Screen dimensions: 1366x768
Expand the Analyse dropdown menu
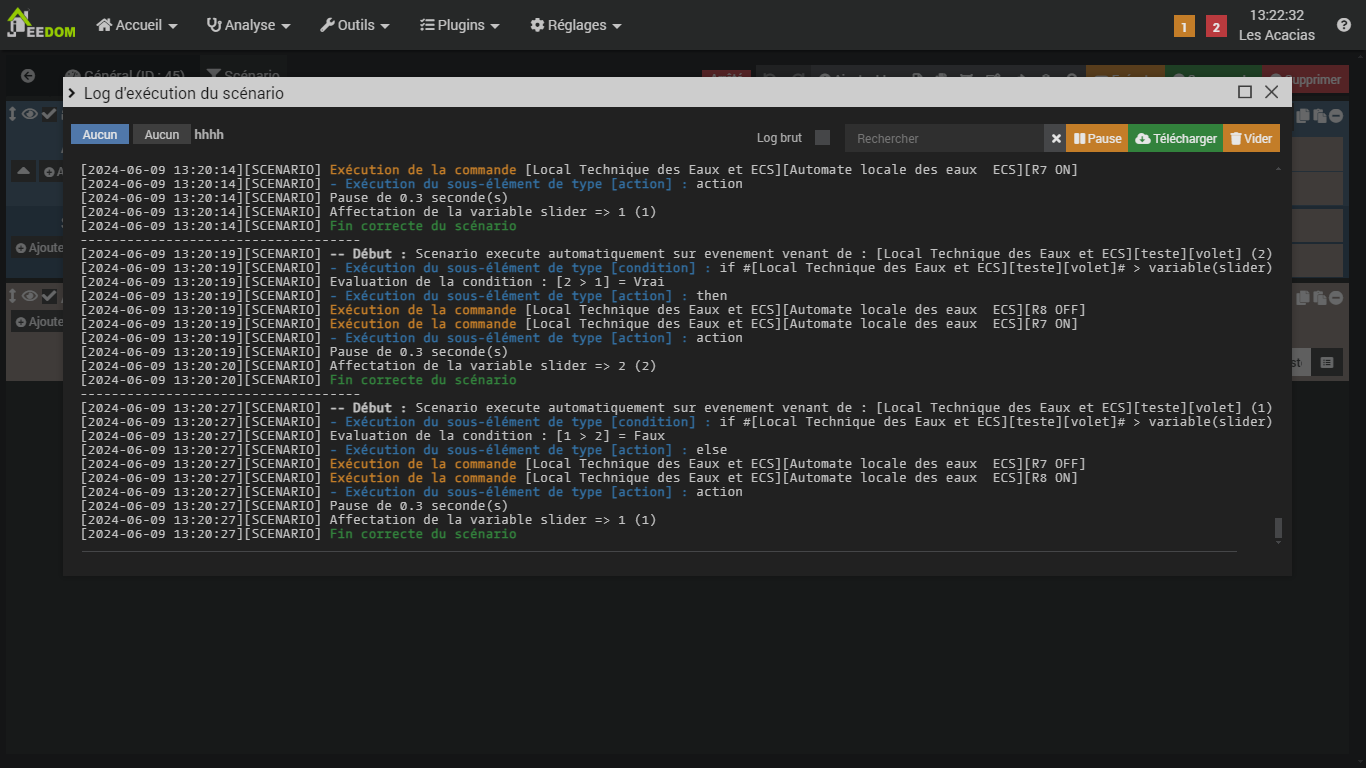pos(248,25)
